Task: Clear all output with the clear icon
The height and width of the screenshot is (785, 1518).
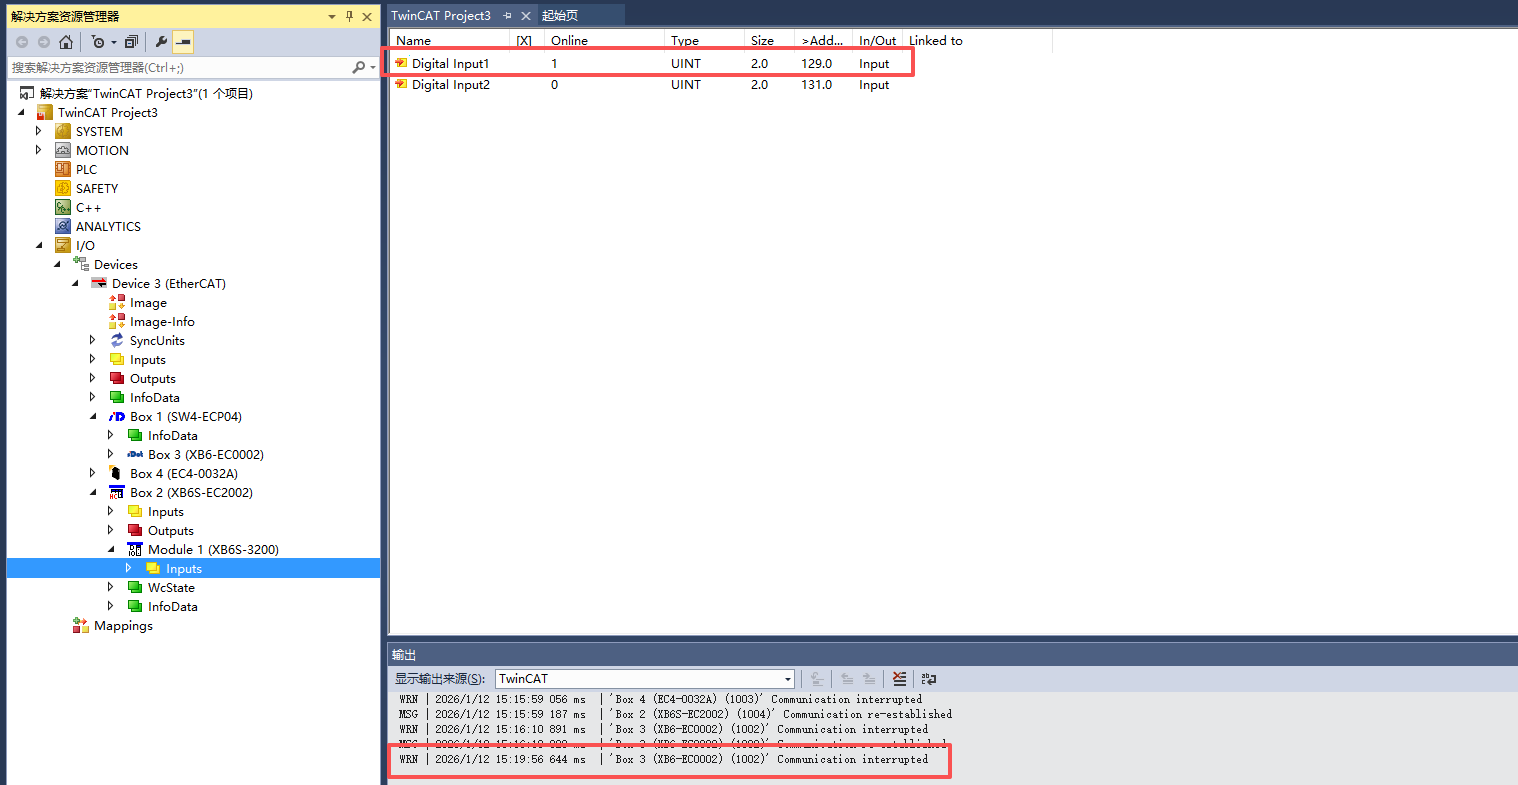Action: (899, 679)
